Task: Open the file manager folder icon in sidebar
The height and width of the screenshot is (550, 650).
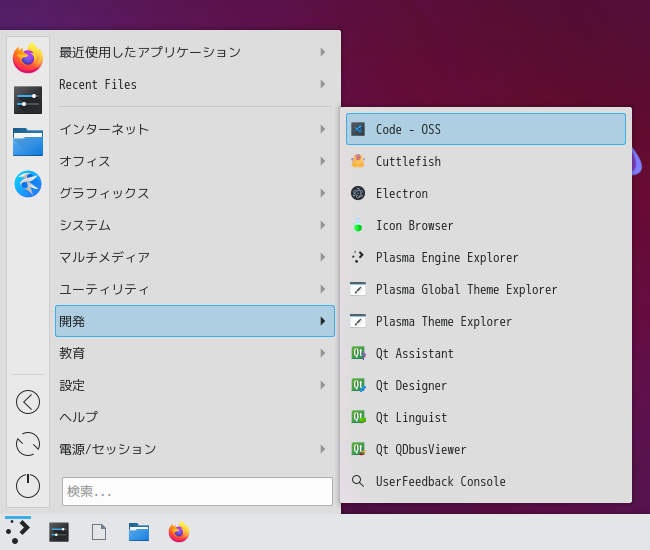Action: pyautogui.click(x=28, y=142)
